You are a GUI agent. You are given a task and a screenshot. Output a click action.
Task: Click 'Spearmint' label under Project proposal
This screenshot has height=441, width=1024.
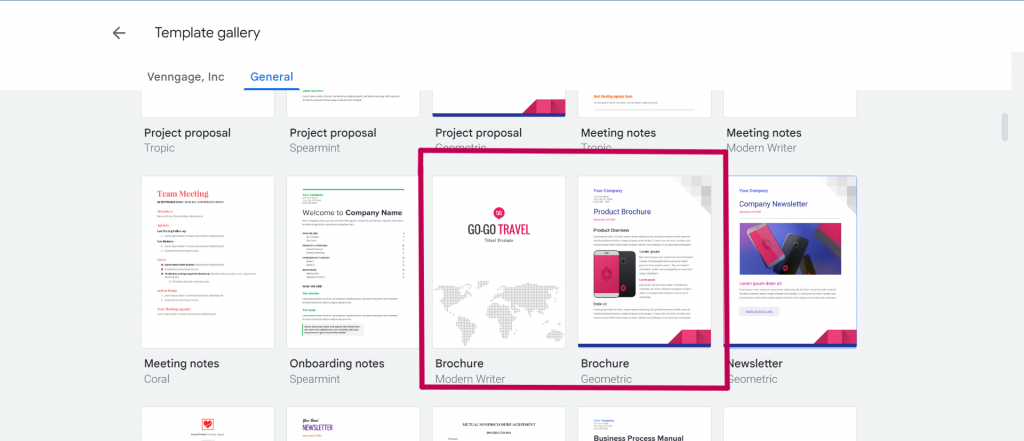(315, 148)
